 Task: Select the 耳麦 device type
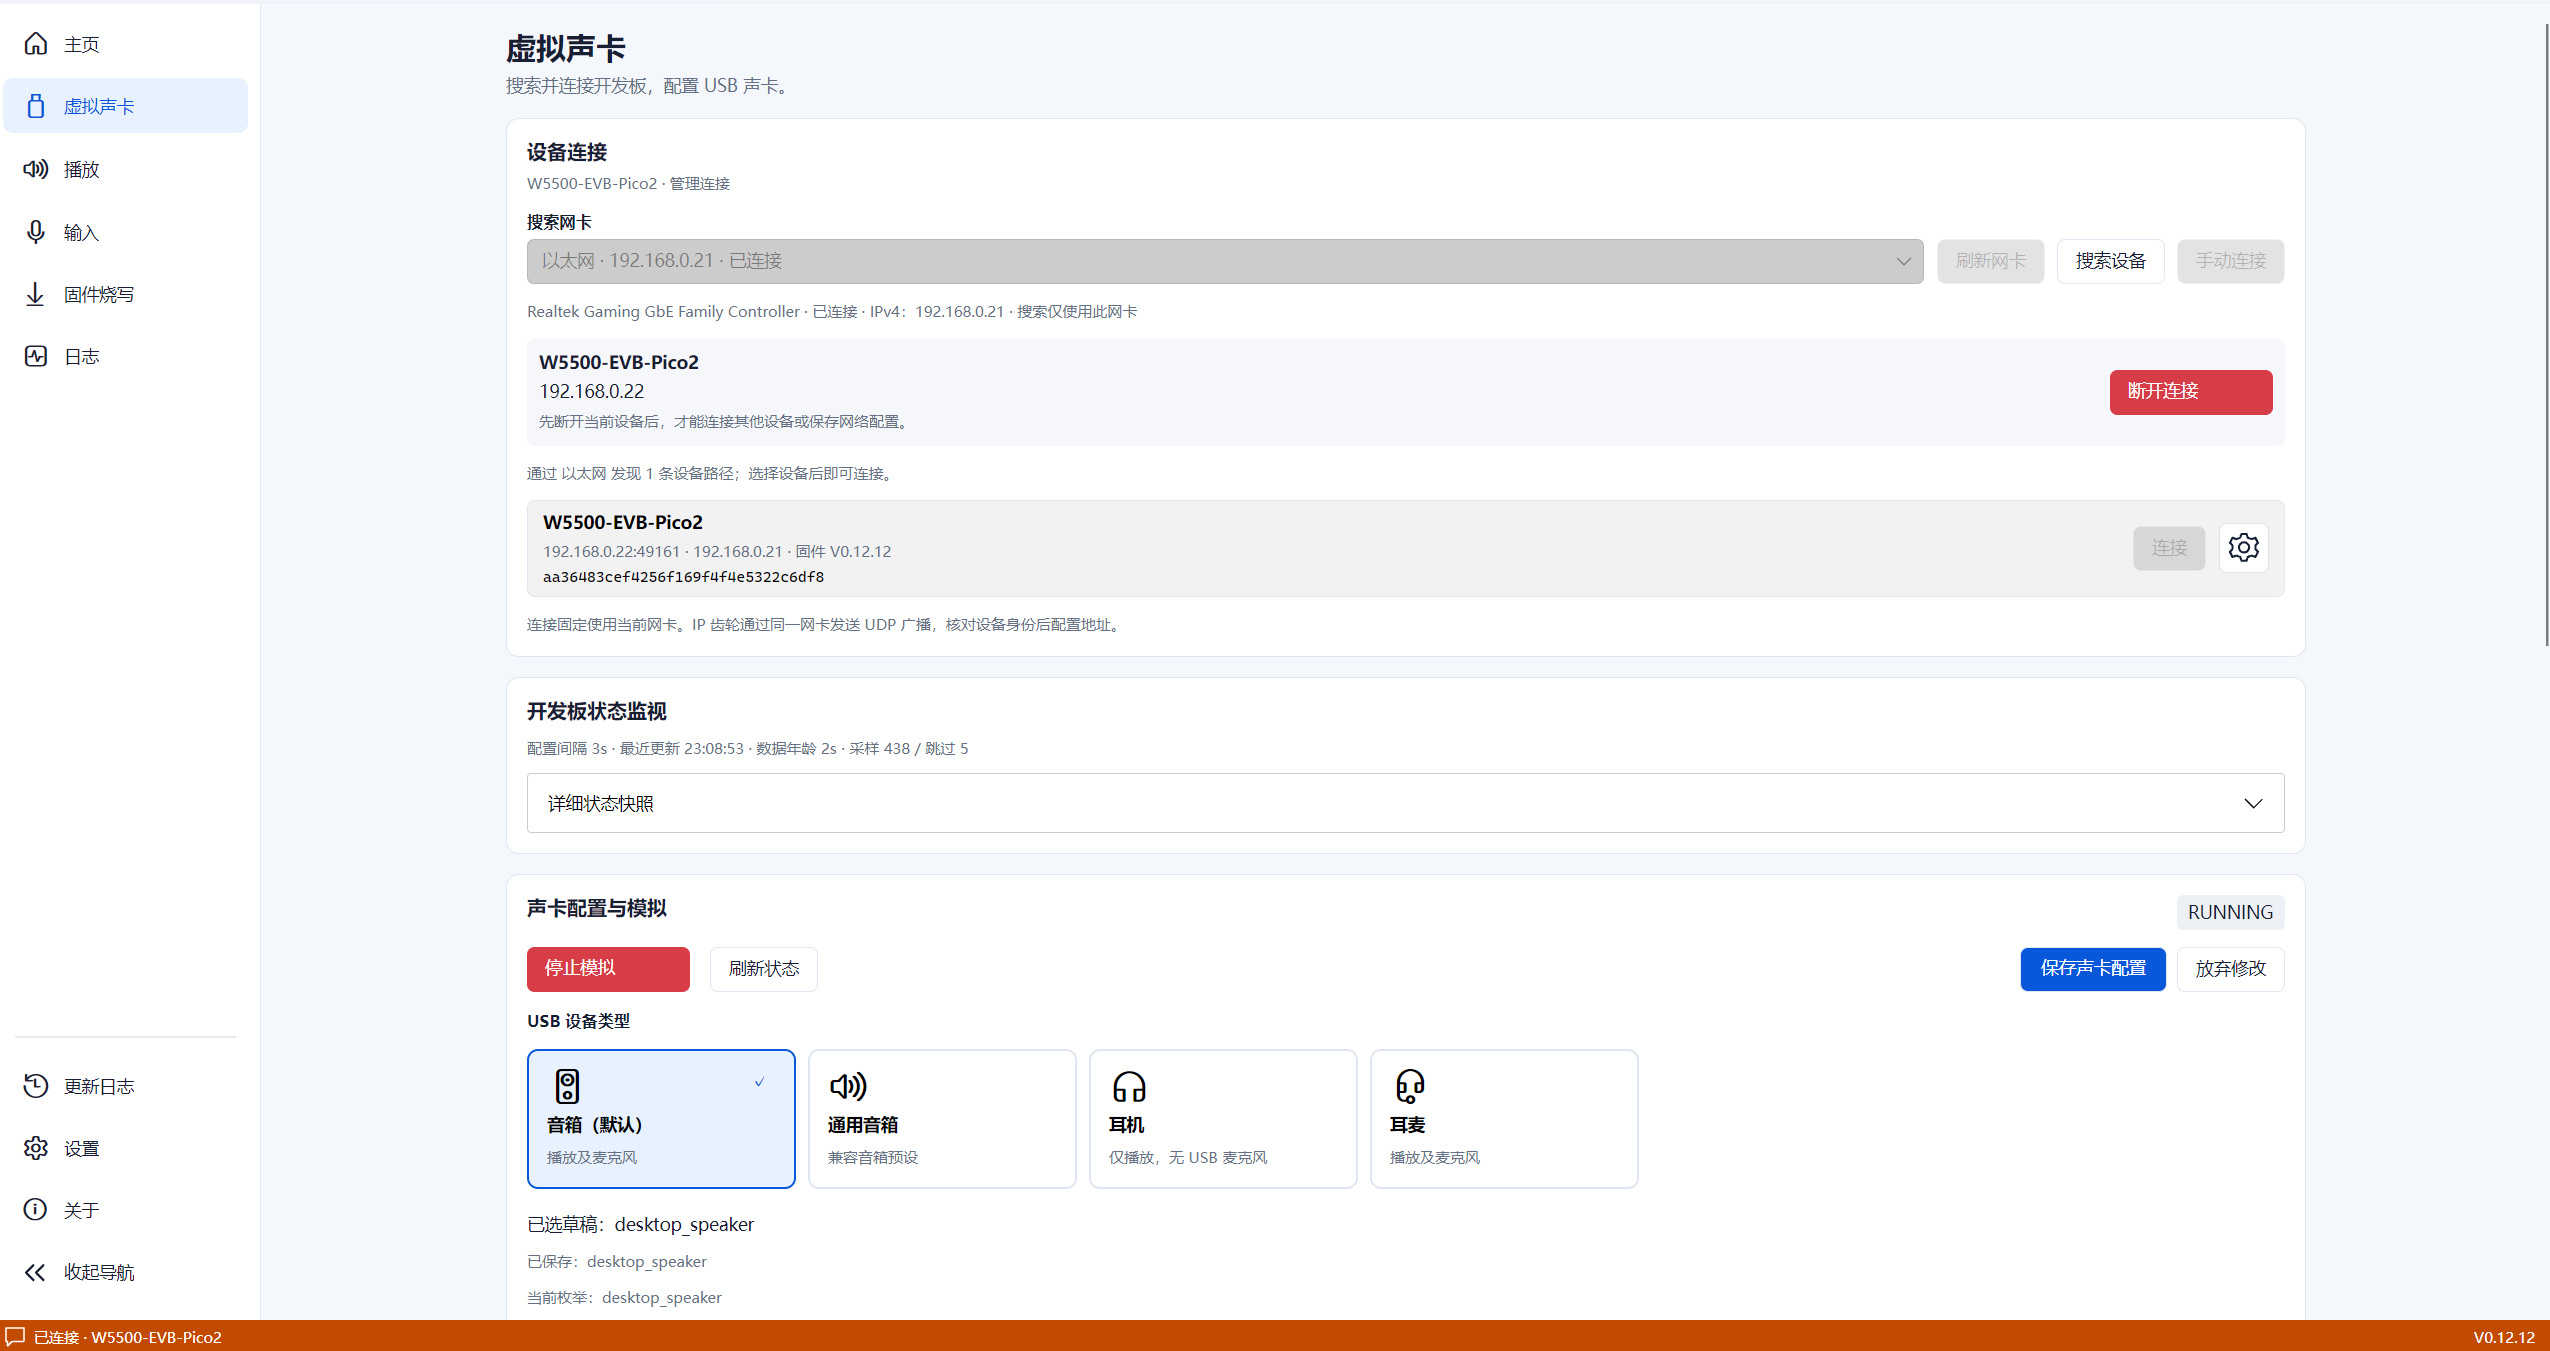[x=1504, y=1119]
